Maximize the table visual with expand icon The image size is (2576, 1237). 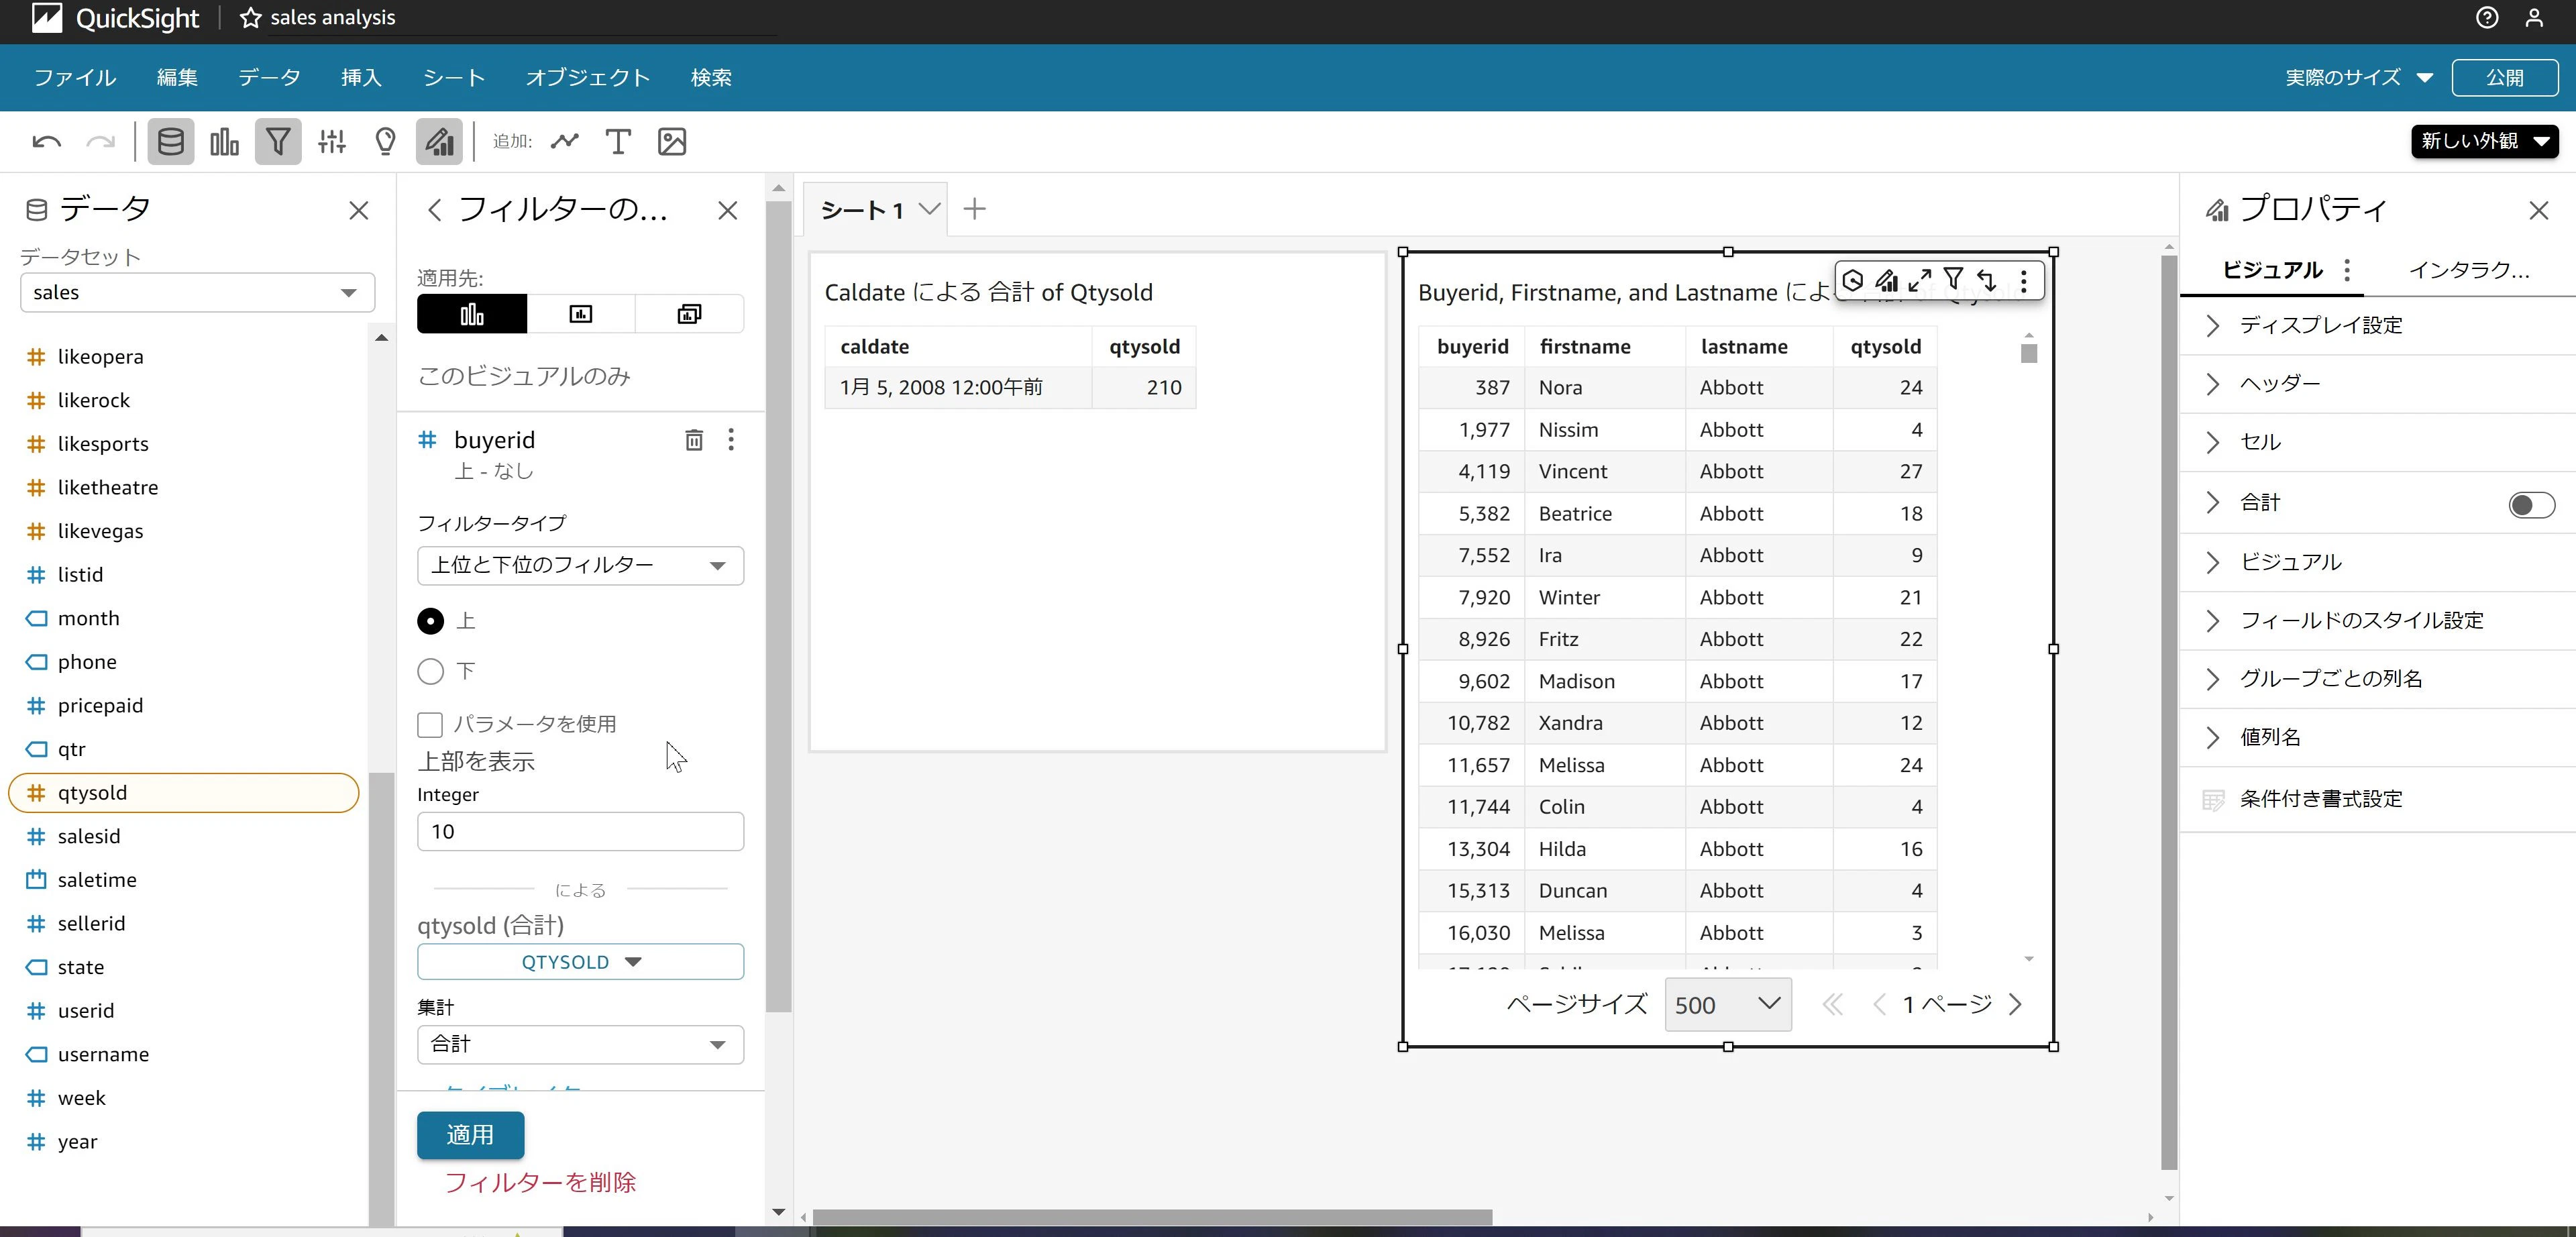(x=1919, y=280)
